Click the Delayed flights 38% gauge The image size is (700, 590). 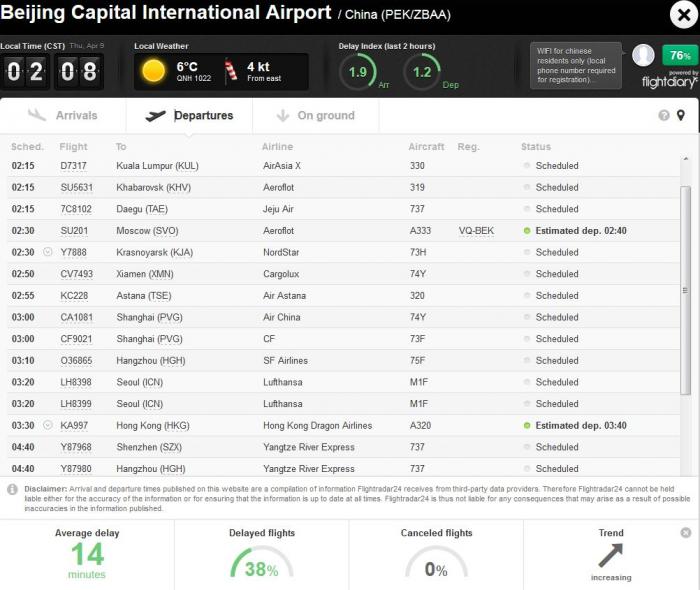(x=262, y=563)
